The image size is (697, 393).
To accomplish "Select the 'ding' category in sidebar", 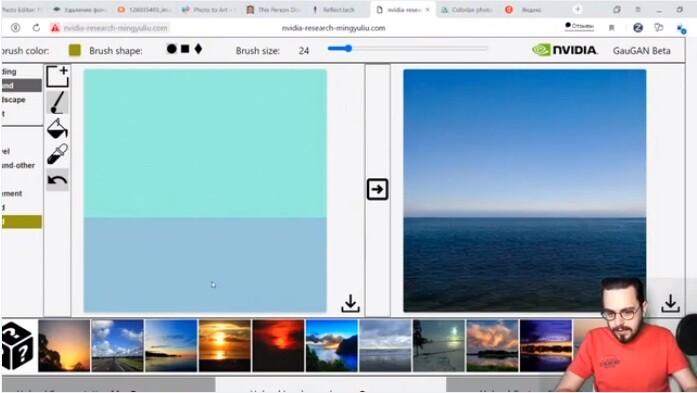I will point(9,72).
